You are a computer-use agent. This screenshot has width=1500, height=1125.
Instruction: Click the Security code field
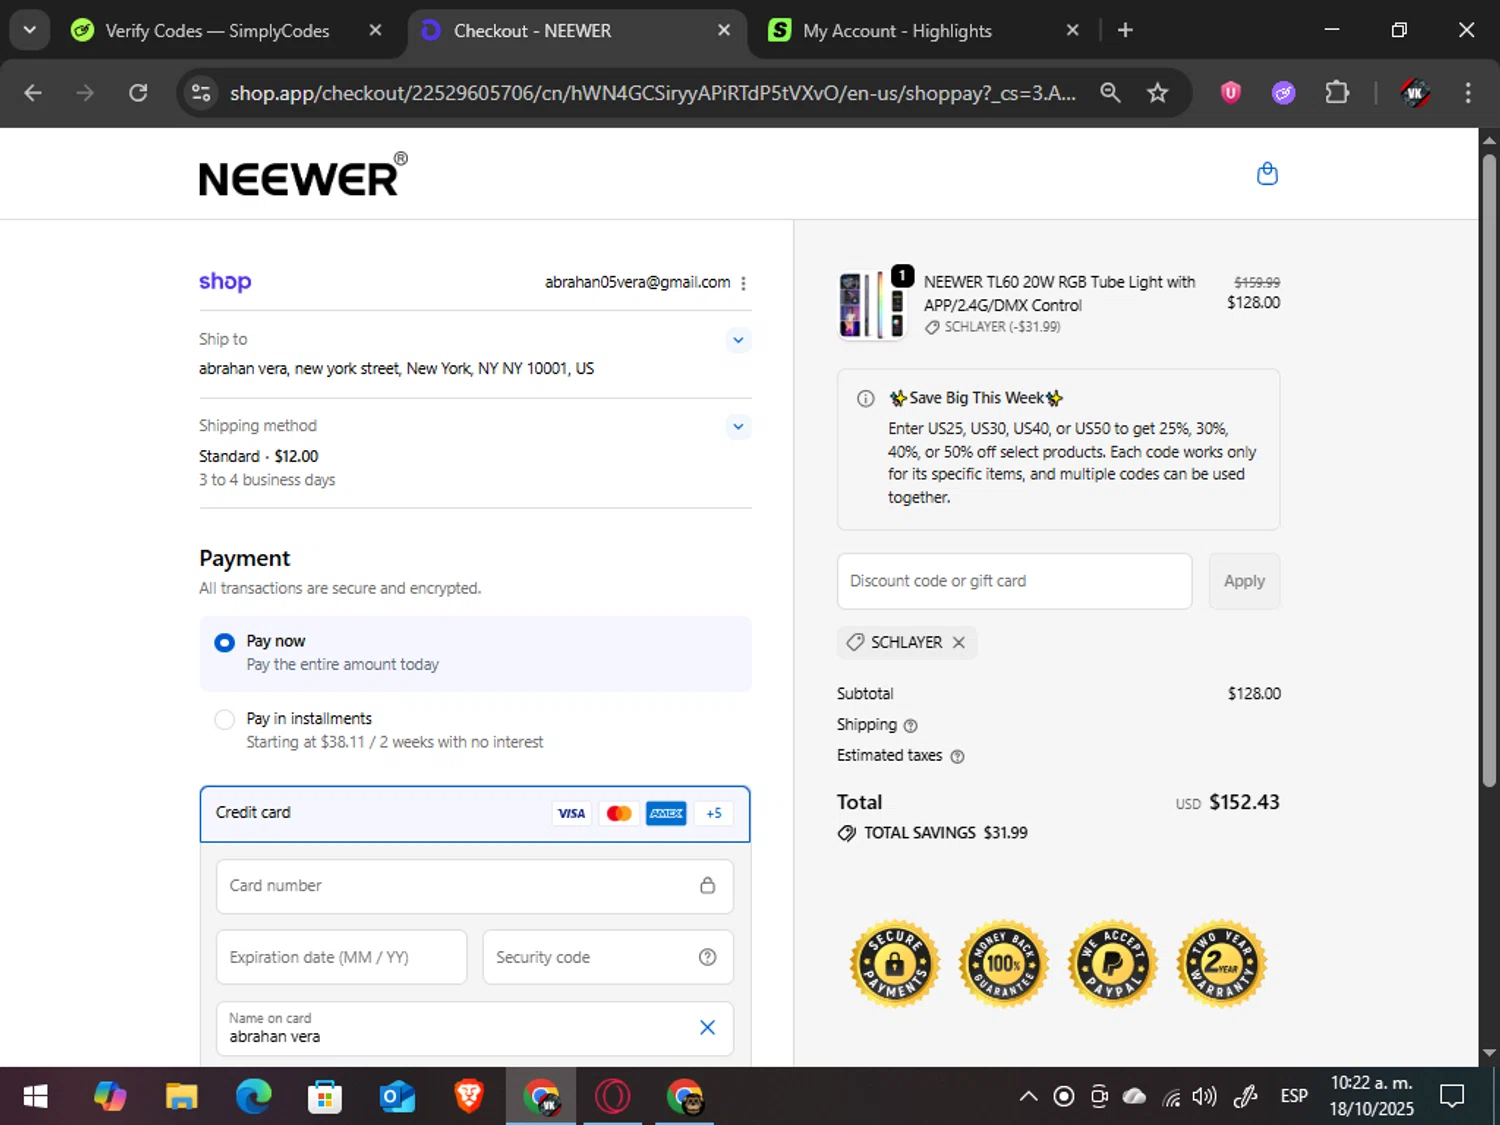608,957
